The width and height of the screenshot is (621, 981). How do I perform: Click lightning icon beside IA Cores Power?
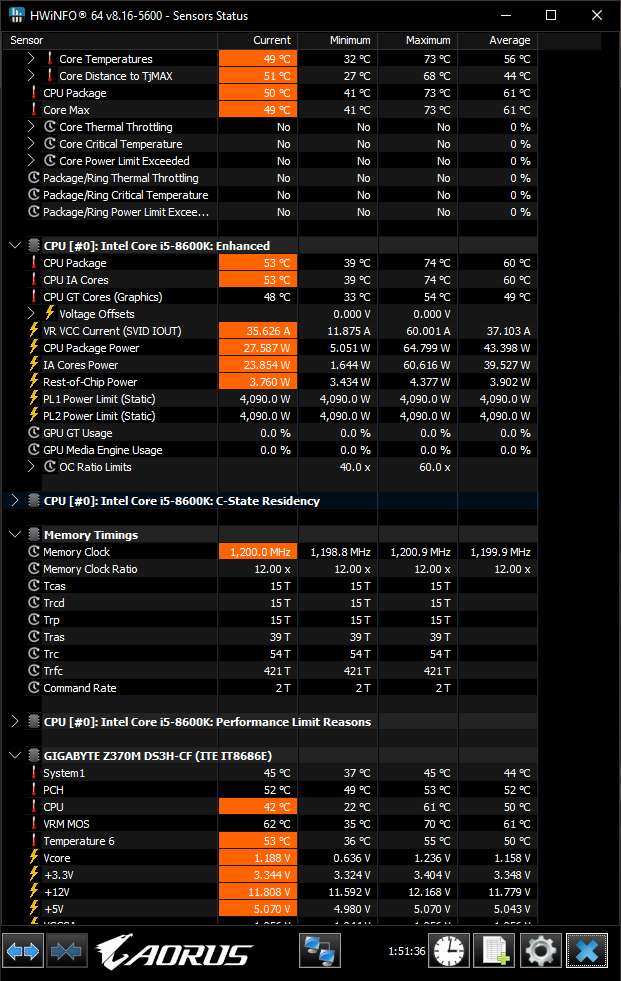[34, 365]
